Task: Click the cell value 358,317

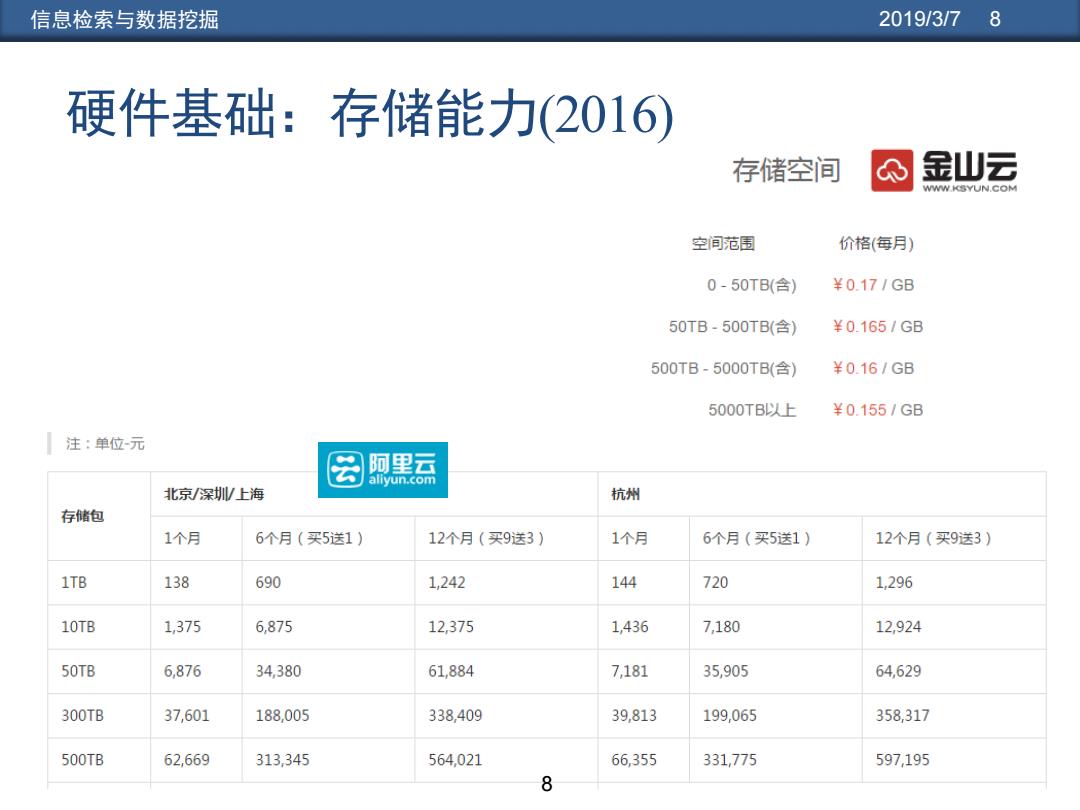Action: (902, 716)
